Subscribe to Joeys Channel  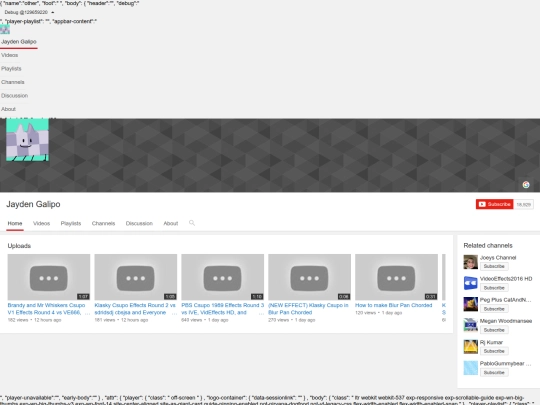[x=494, y=266]
